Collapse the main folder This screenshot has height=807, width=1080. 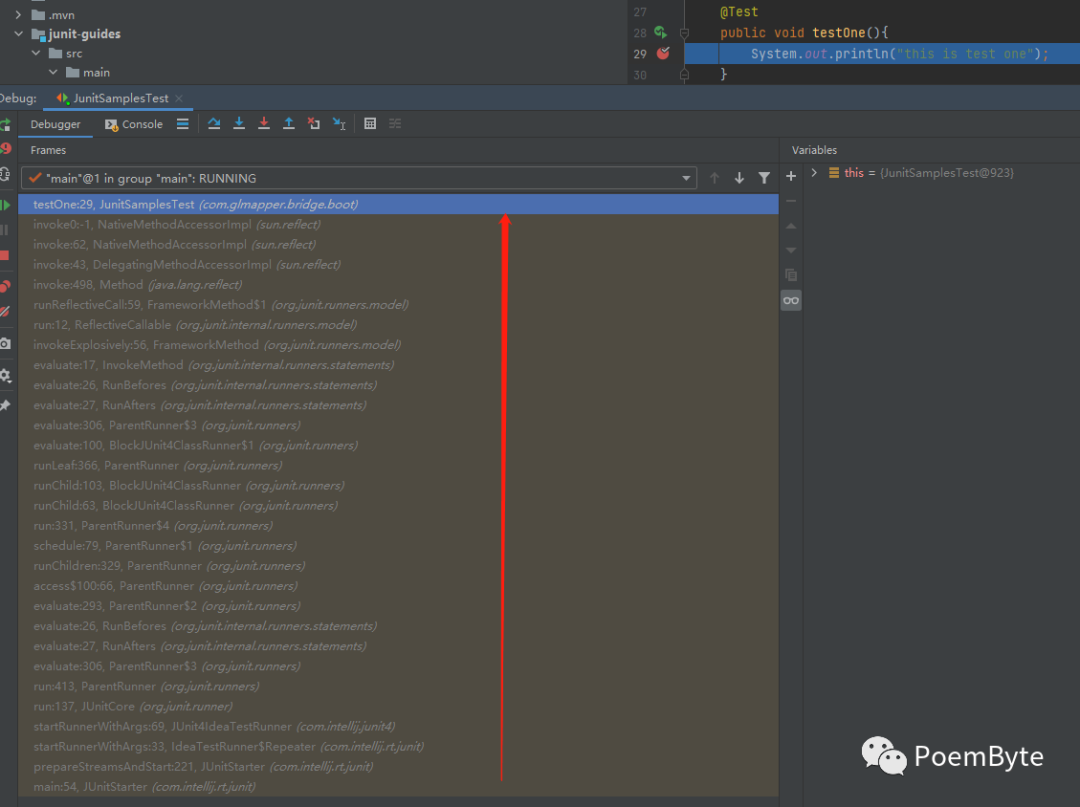(53, 72)
